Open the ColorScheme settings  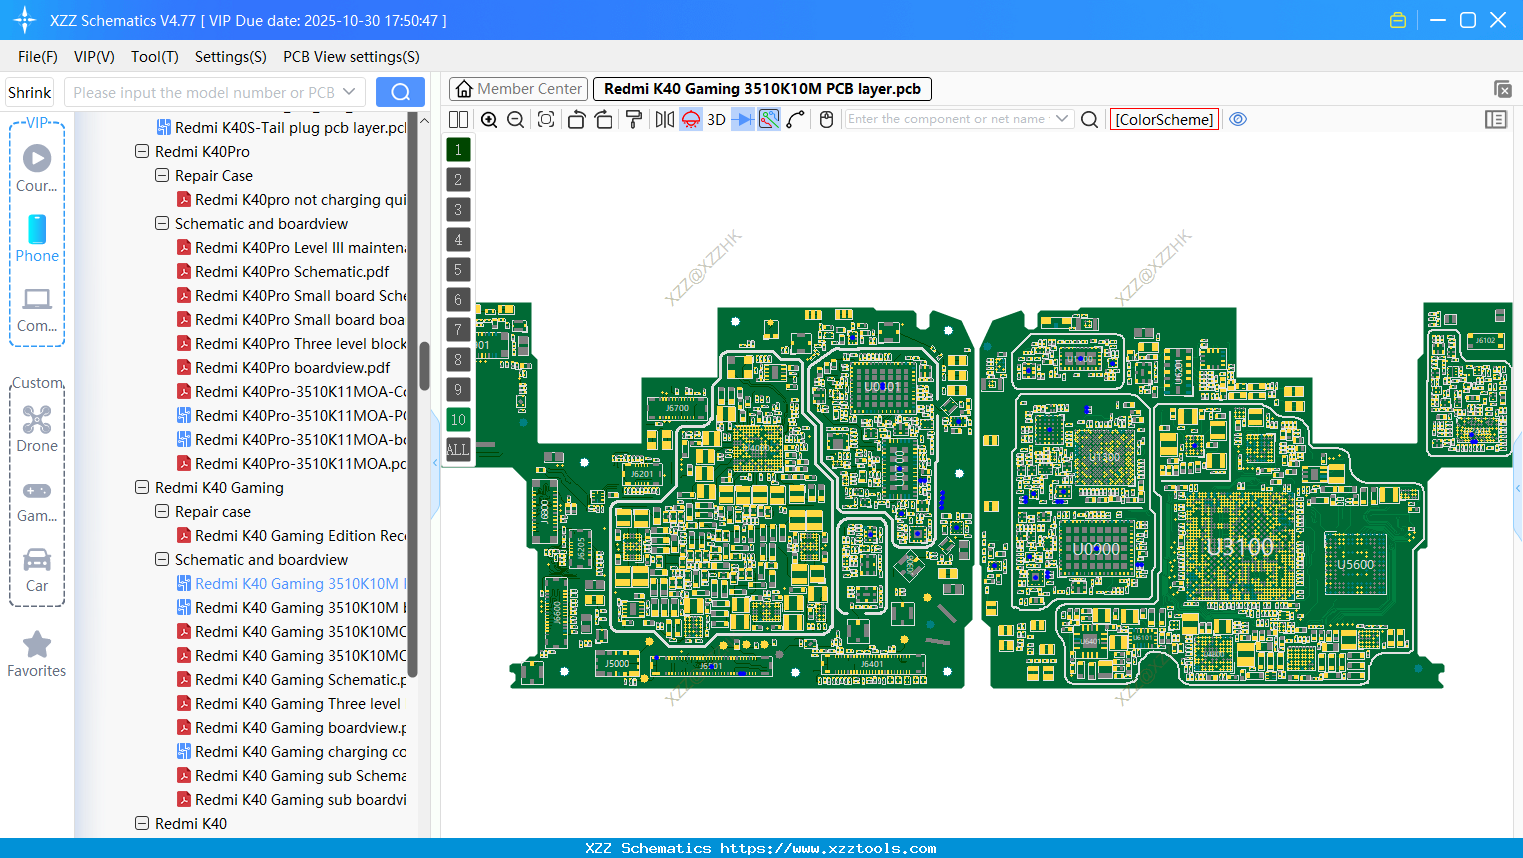(x=1164, y=119)
